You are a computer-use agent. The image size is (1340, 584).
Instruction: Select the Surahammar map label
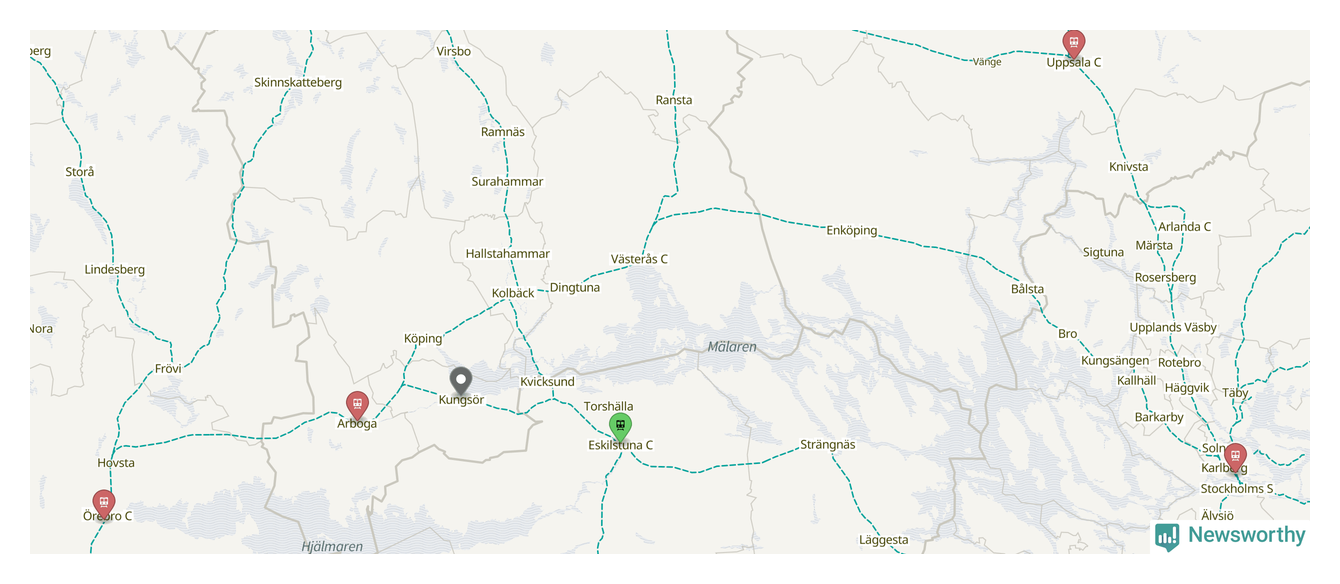click(x=508, y=181)
